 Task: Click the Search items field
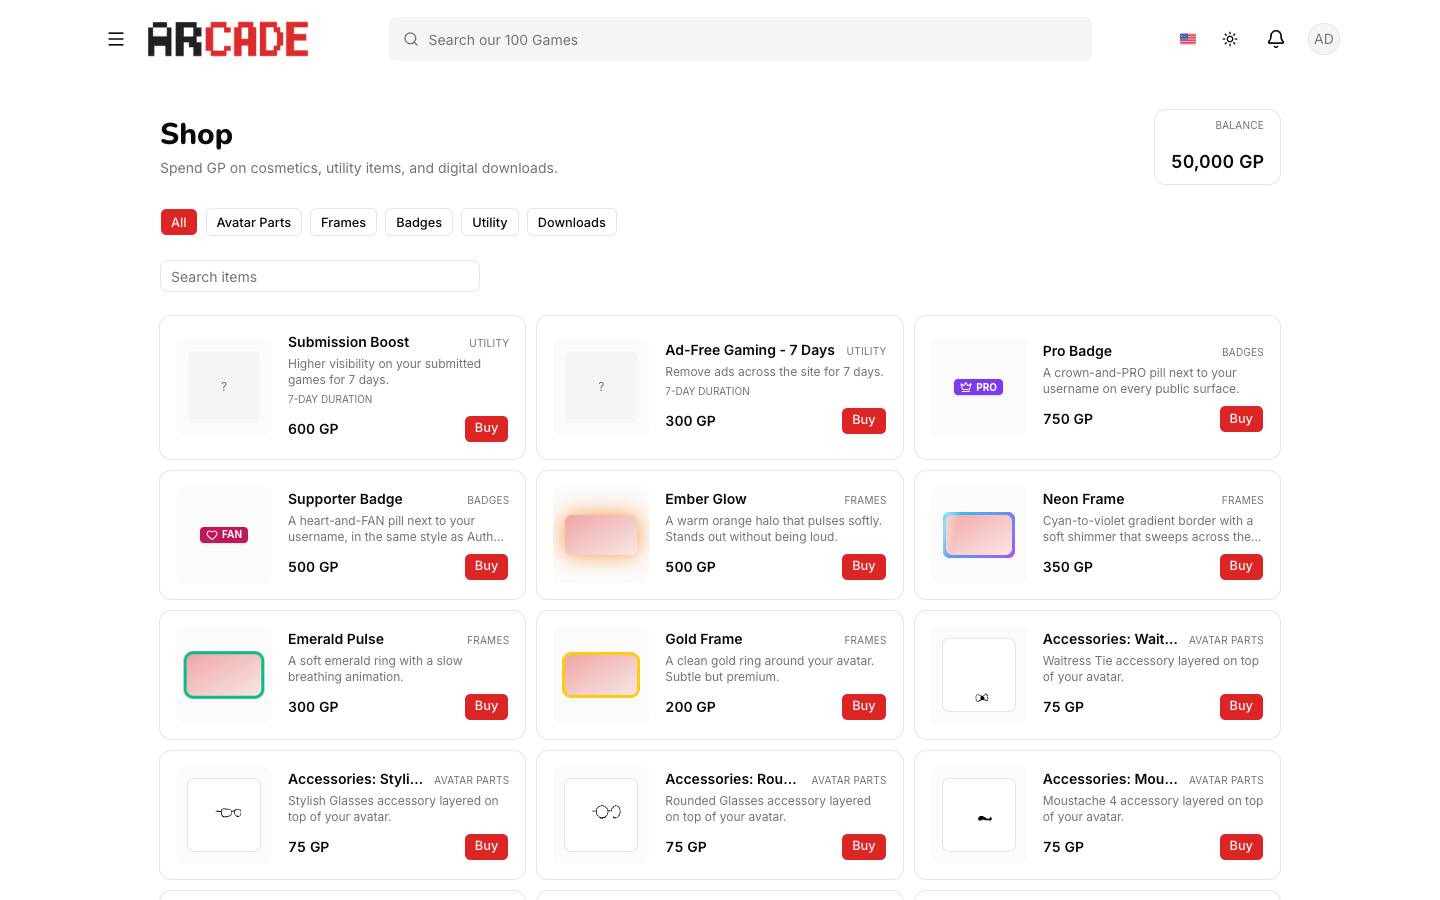click(320, 276)
